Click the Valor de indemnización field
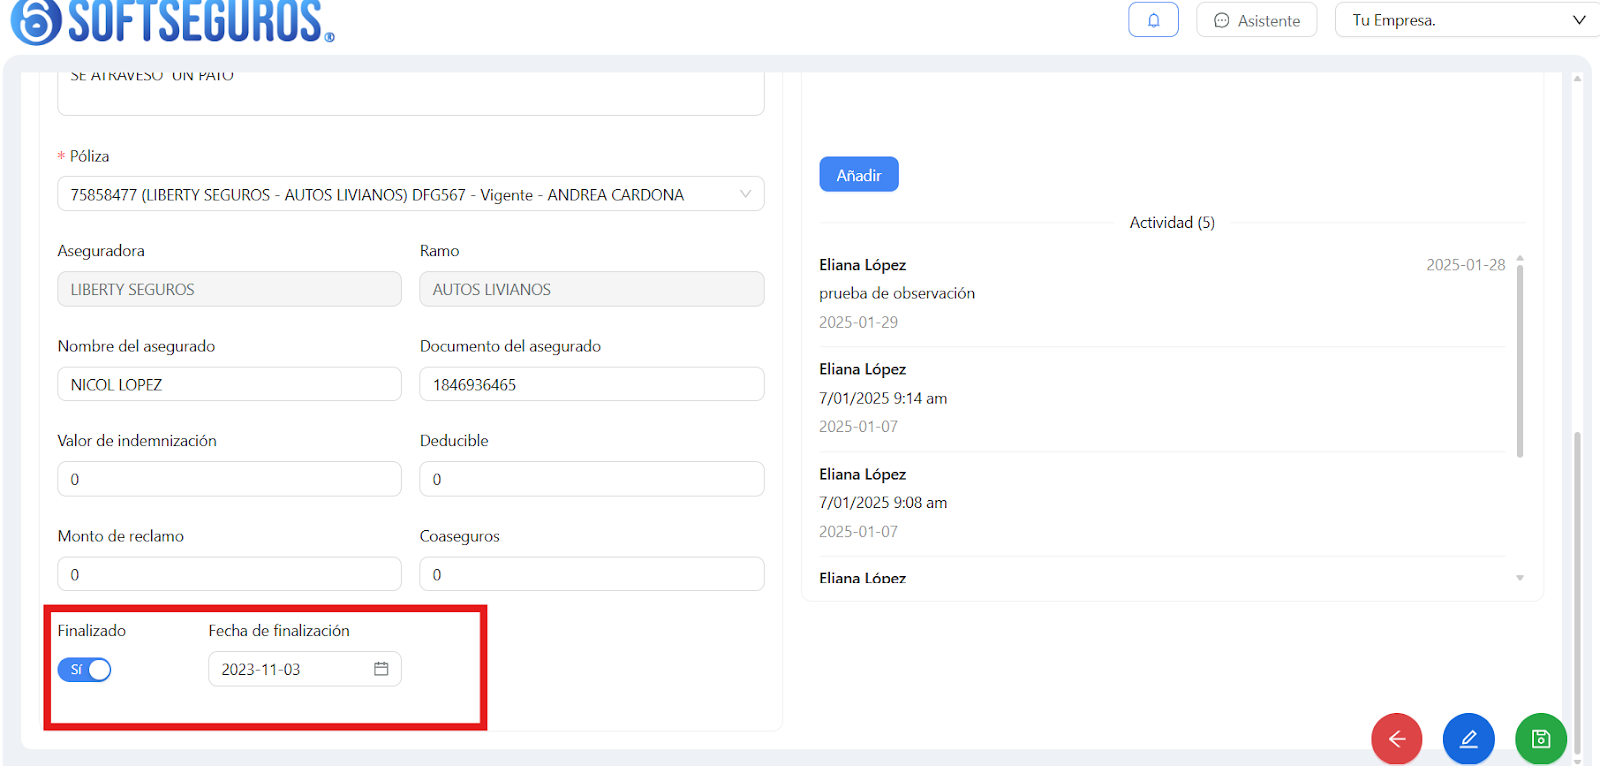 pos(230,479)
